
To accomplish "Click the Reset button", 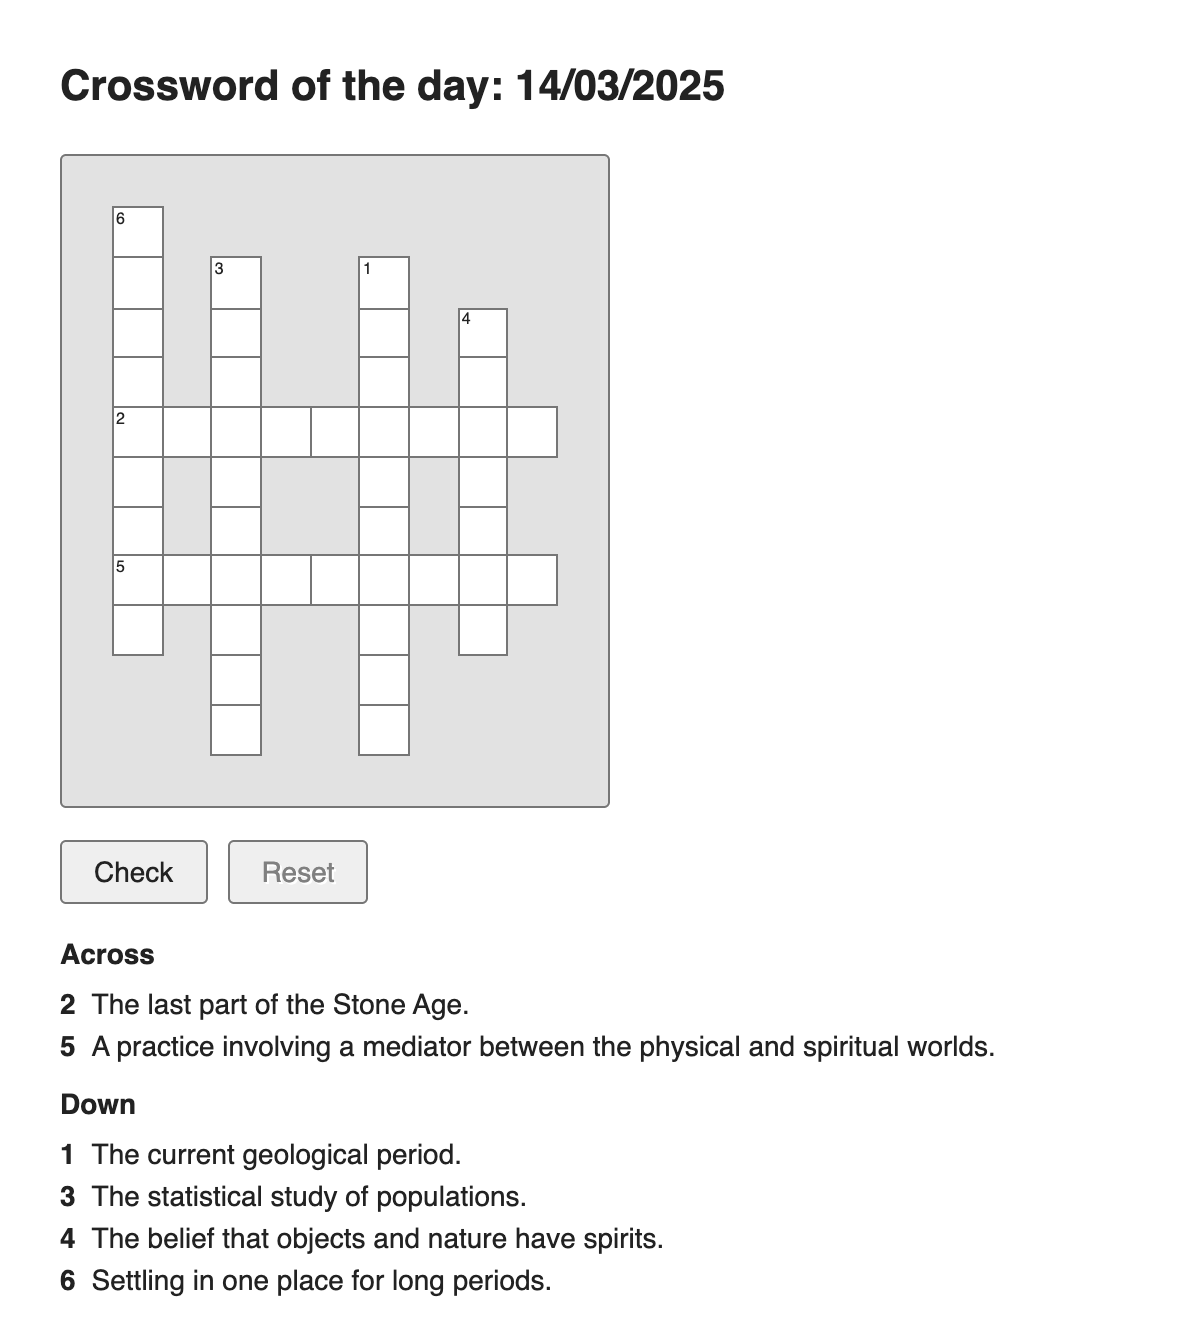I will pos(298,872).
